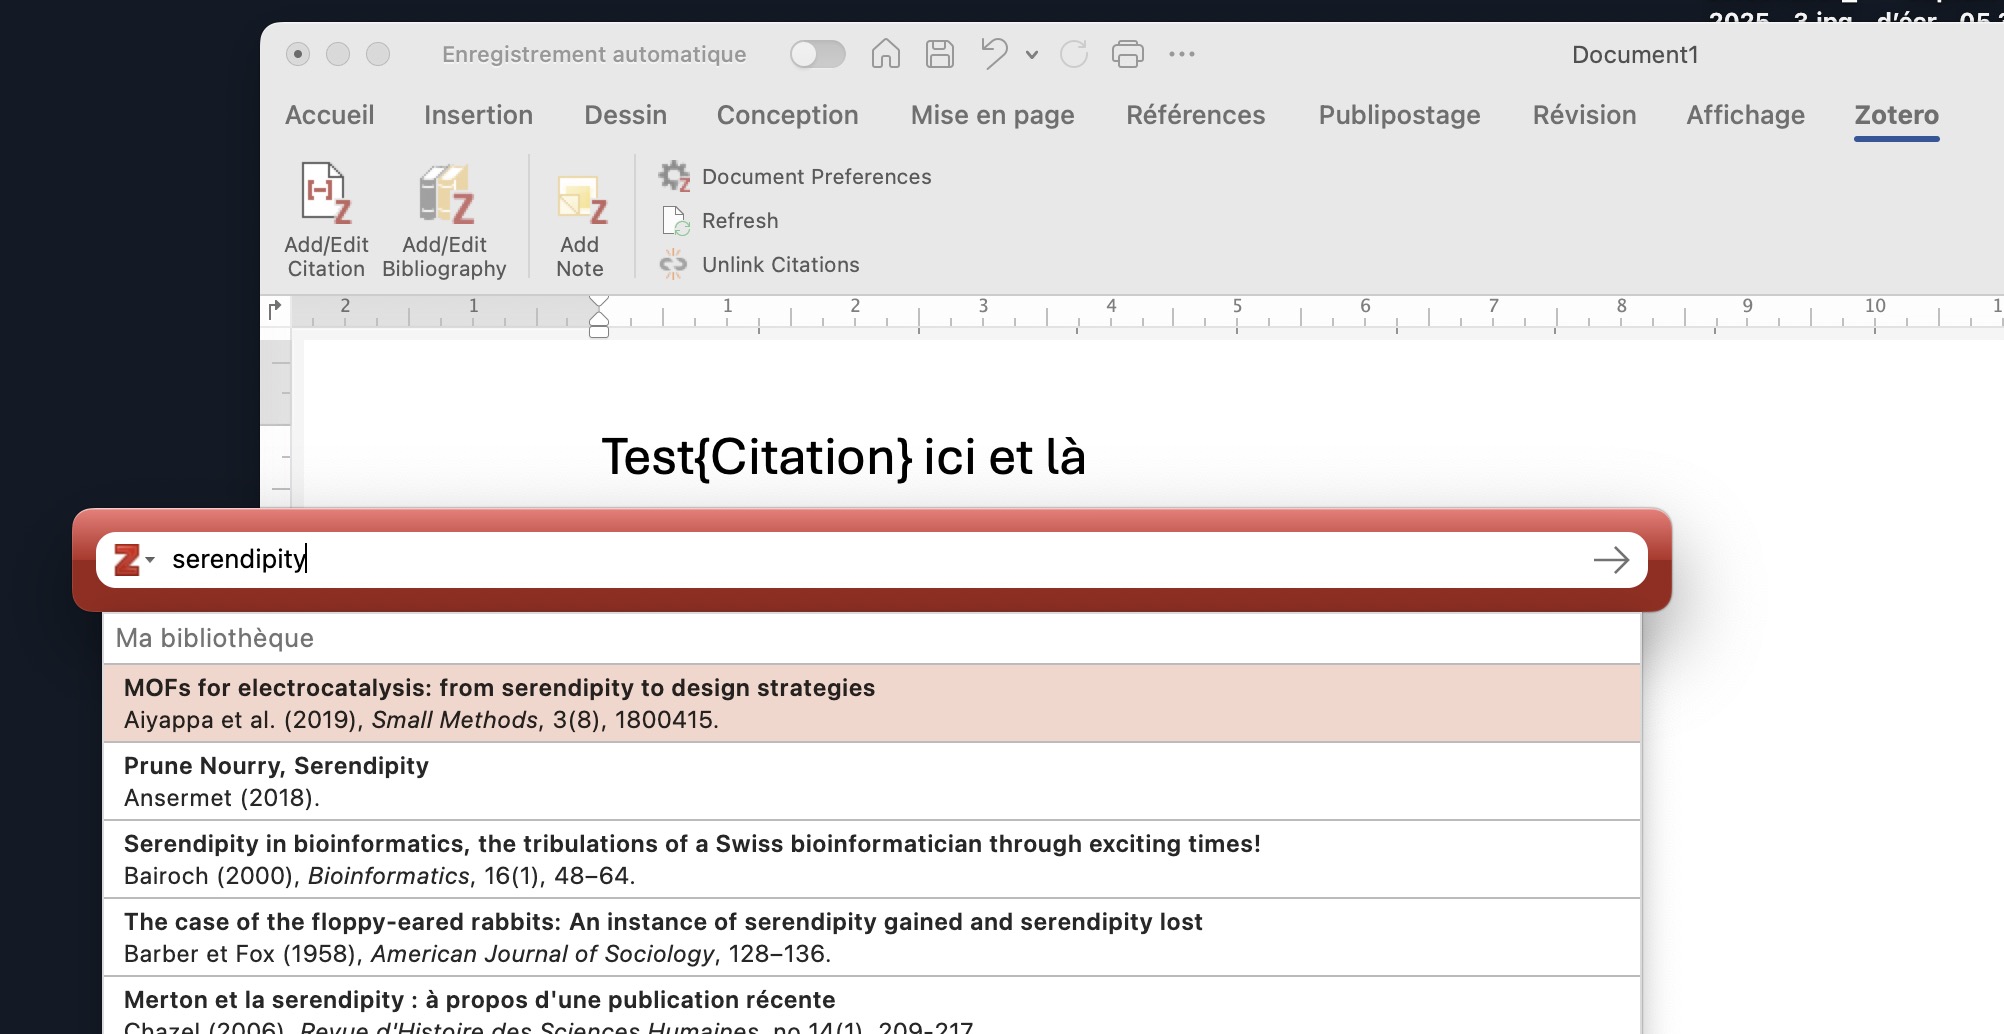The image size is (2004, 1034).
Task: Toggle the Enregistrement automatique switch
Action: [817, 54]
